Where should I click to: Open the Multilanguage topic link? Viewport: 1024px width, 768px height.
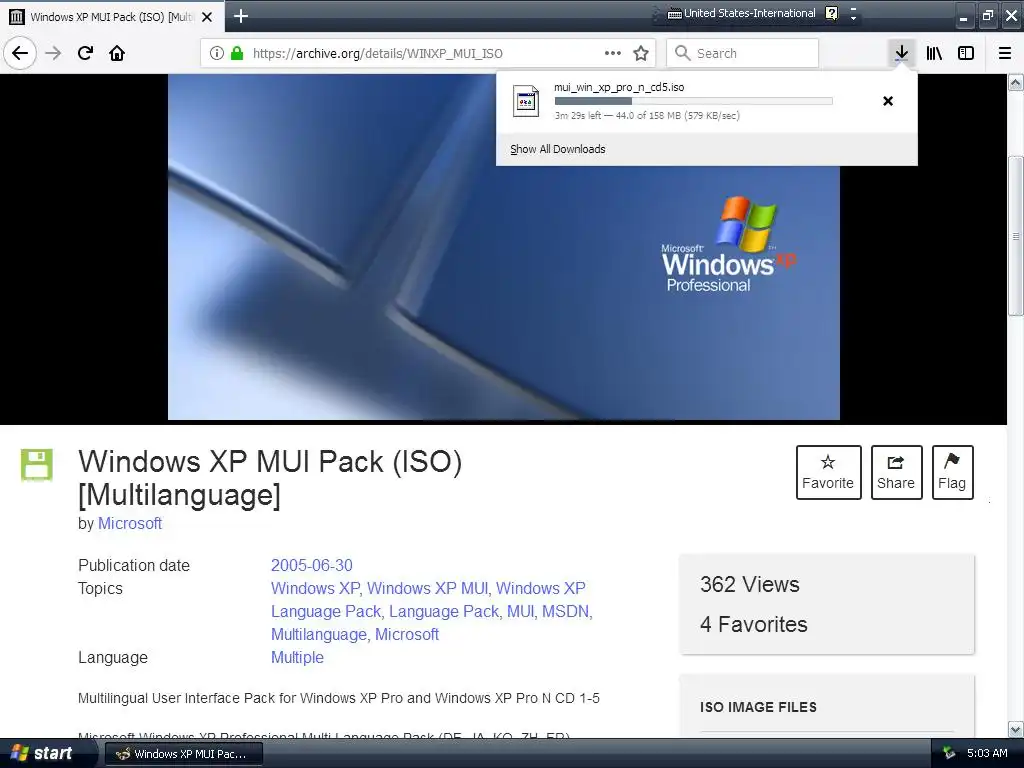(x=319, y=634)
